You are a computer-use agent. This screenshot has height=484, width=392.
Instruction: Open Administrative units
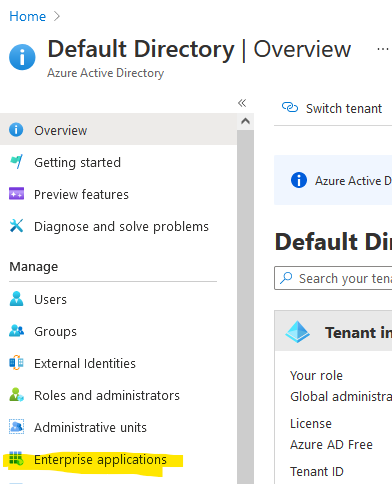click(x=90, y=427)
